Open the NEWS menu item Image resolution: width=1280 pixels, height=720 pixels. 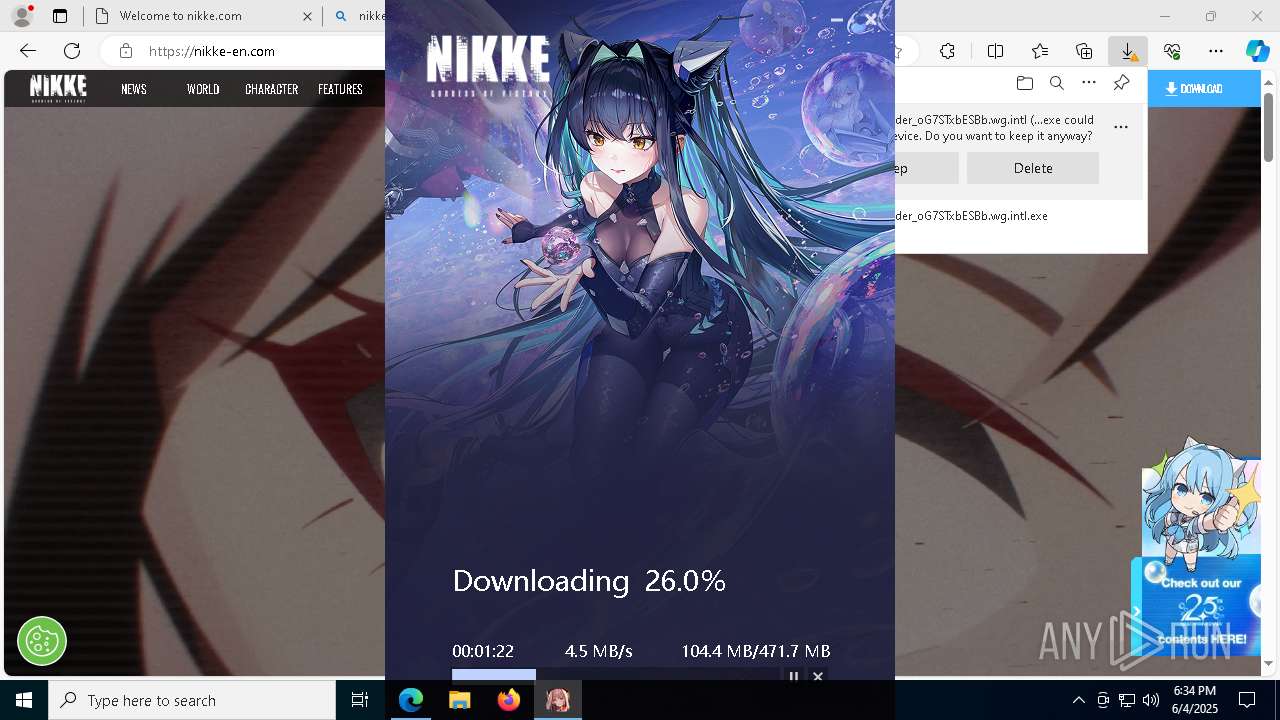pyautogui.click(x=134, y=89)
